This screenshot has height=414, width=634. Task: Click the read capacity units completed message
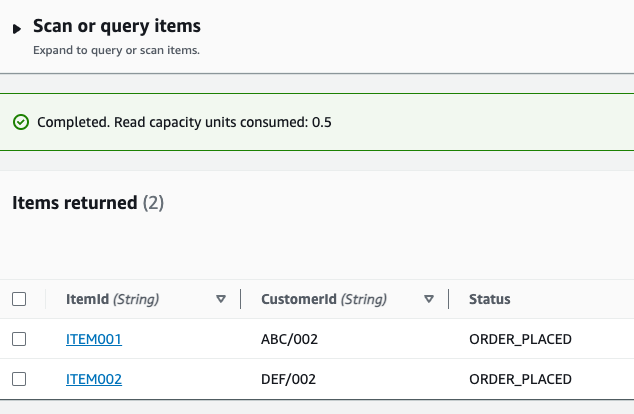click(184, 122)
